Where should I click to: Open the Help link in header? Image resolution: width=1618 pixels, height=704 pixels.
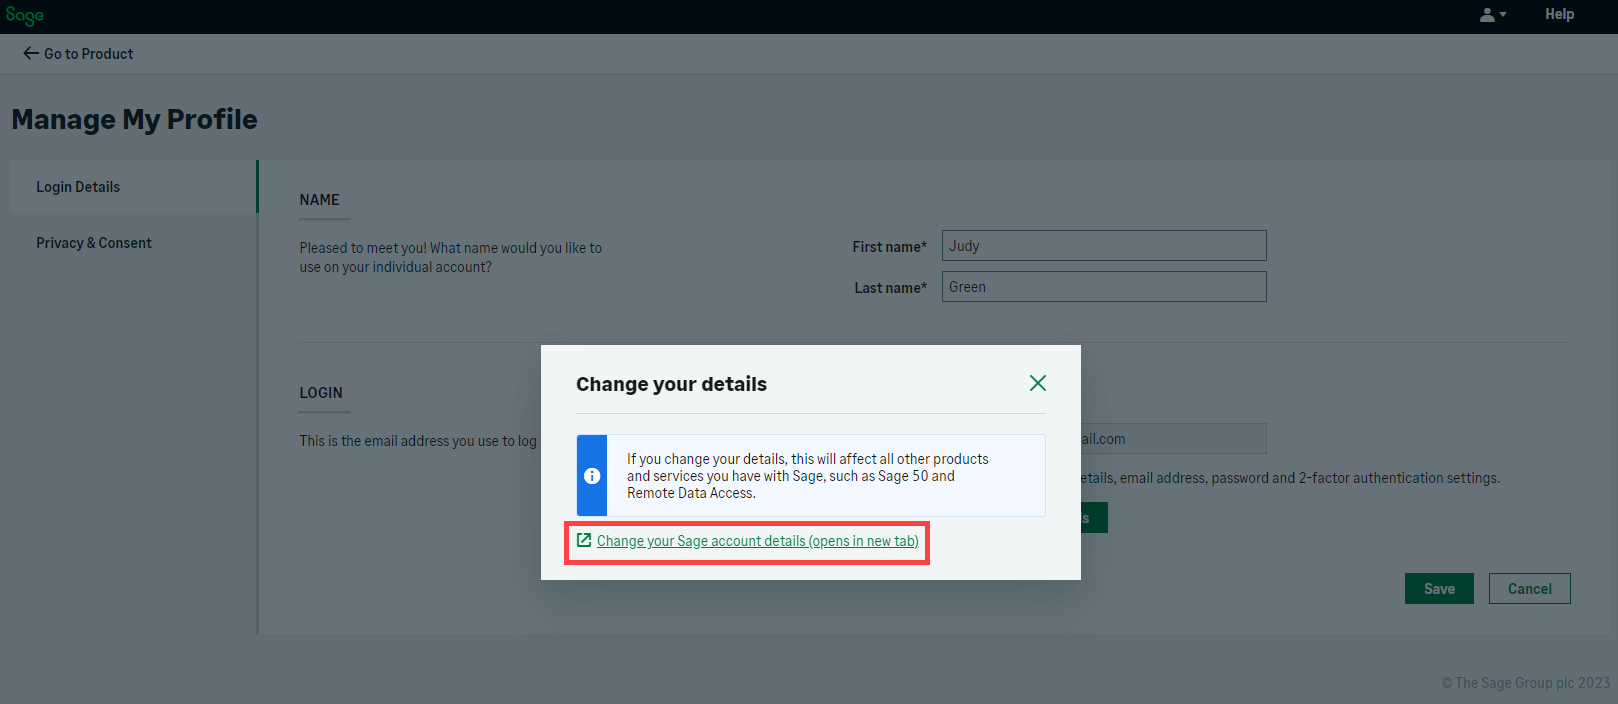1558,14
